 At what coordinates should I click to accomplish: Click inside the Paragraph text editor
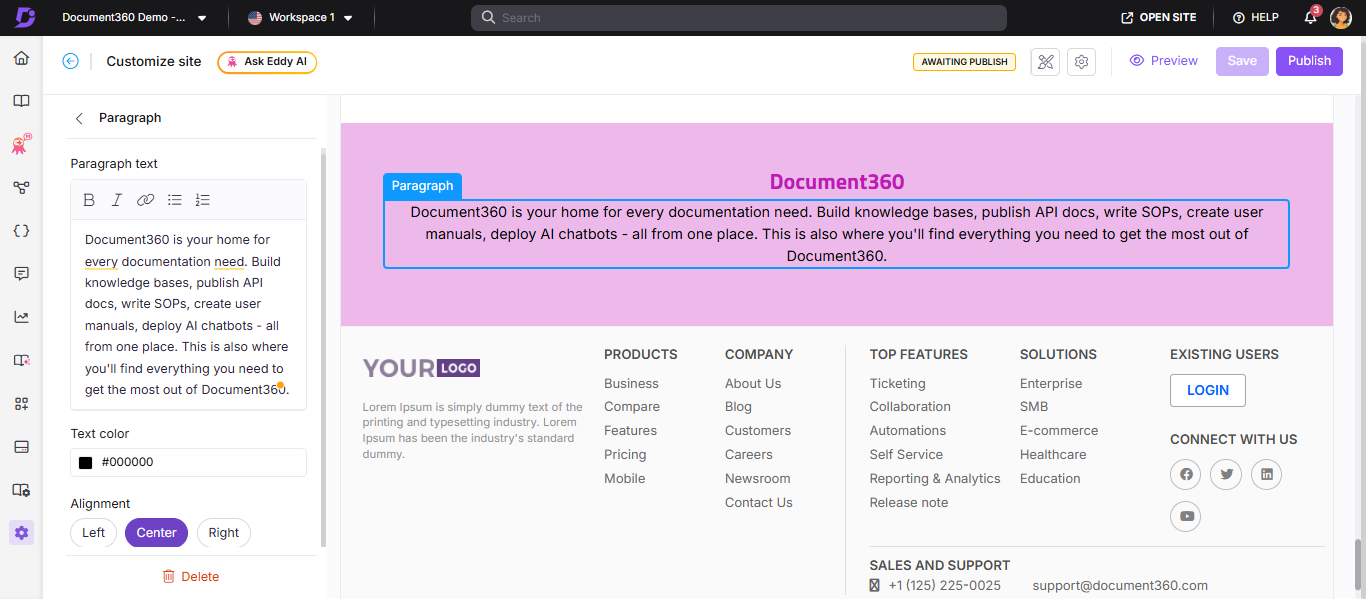point(188,314)
